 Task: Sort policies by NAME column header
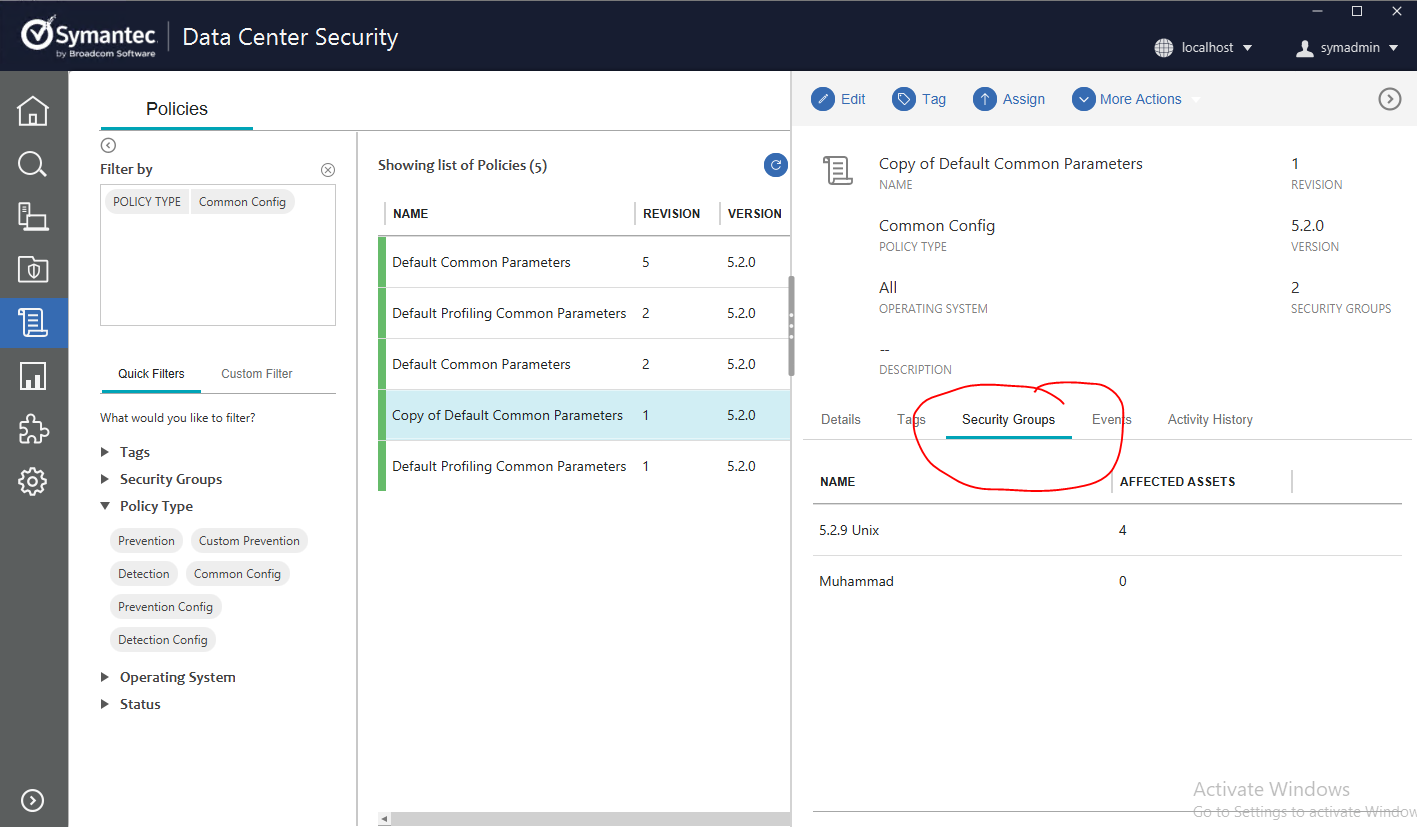411,214
